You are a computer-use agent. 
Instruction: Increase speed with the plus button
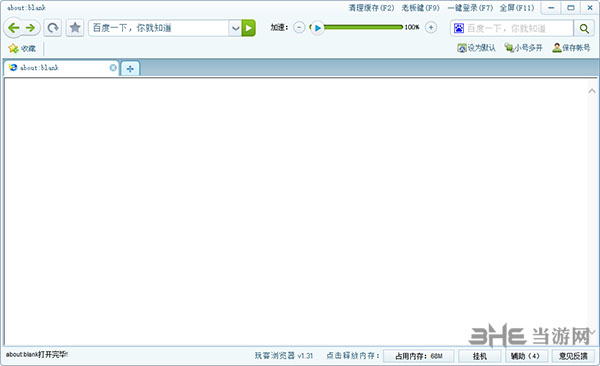coord(431,28)
